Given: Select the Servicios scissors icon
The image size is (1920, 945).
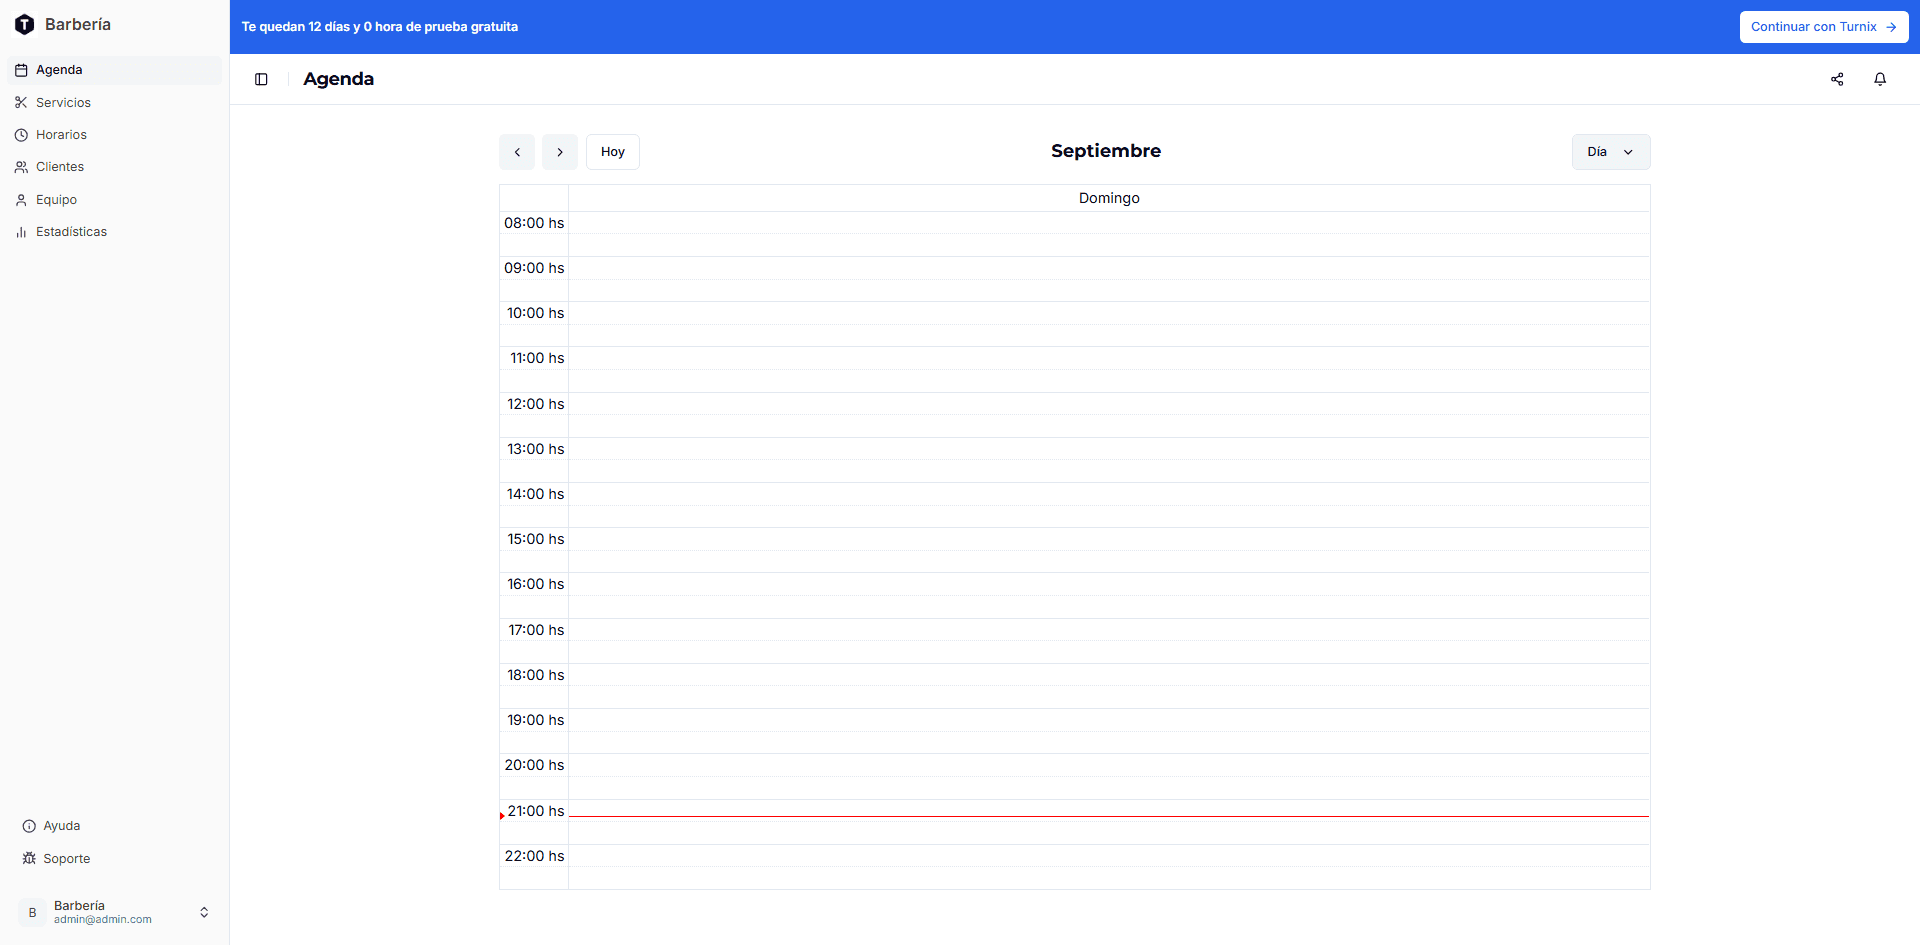Looking at the screenshot, I should [21, 102].
